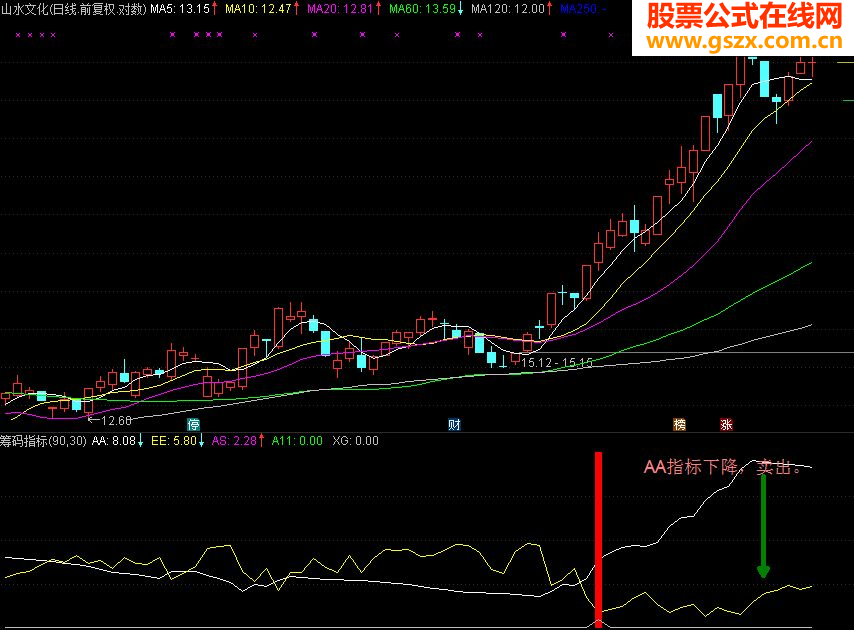Click the 财 (financial report) info marker
Screen dimensions: 854x630
[454, 425]
